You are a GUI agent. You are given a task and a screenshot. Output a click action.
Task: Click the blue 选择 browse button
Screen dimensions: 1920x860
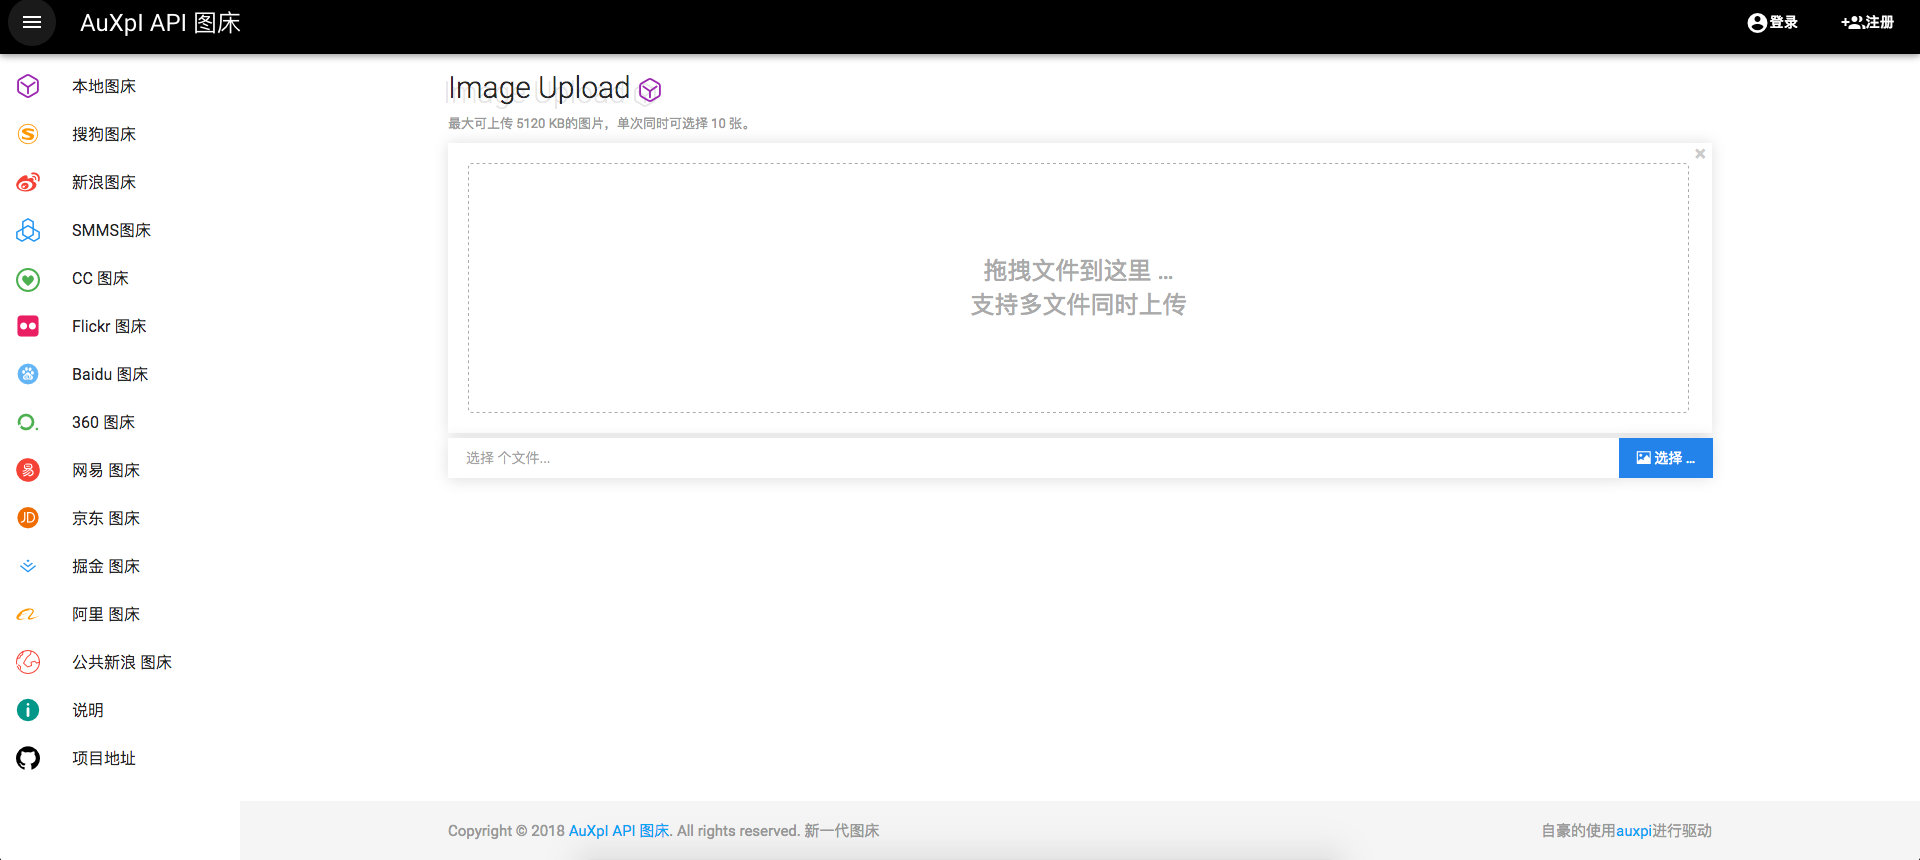coord(1665,458)
